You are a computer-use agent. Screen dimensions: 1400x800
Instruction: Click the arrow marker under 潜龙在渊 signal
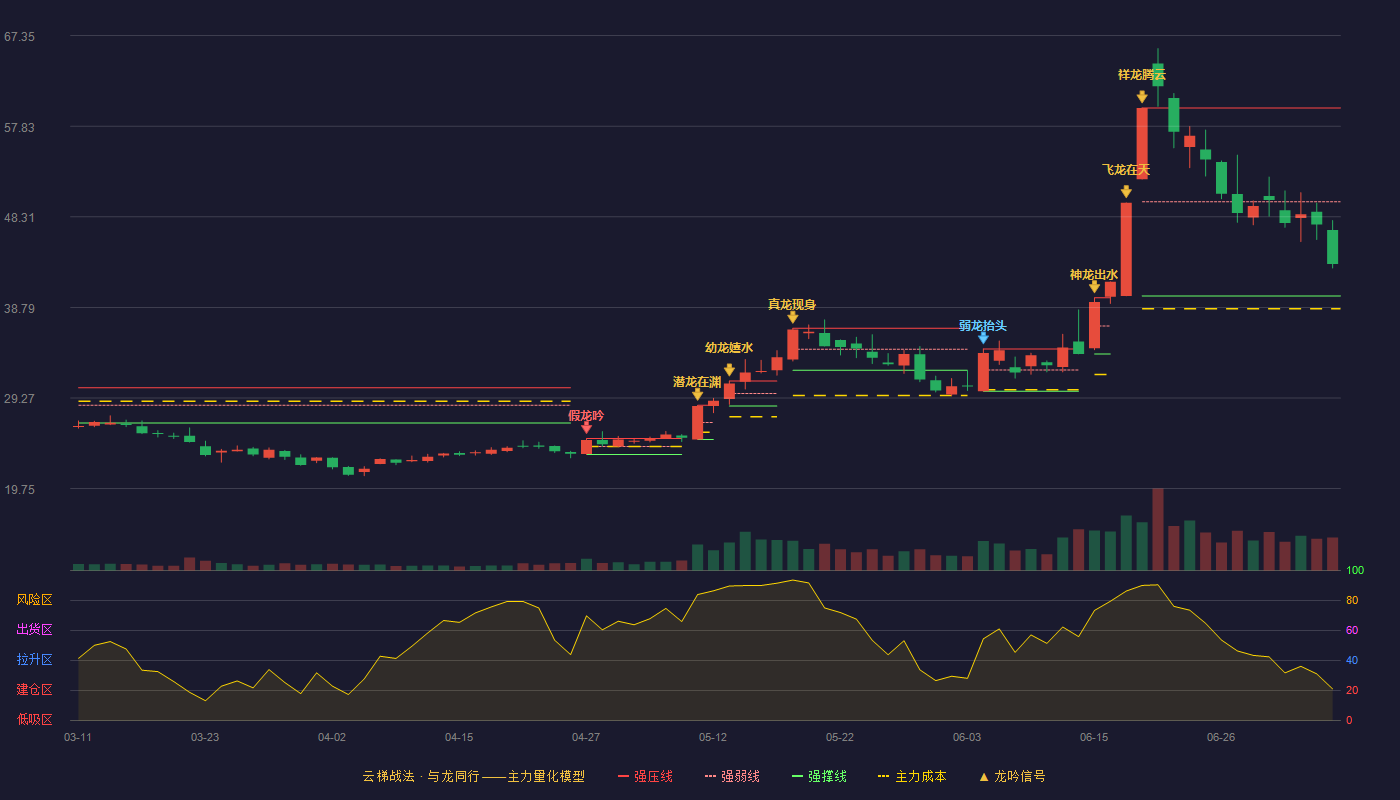tap(697, 394)
